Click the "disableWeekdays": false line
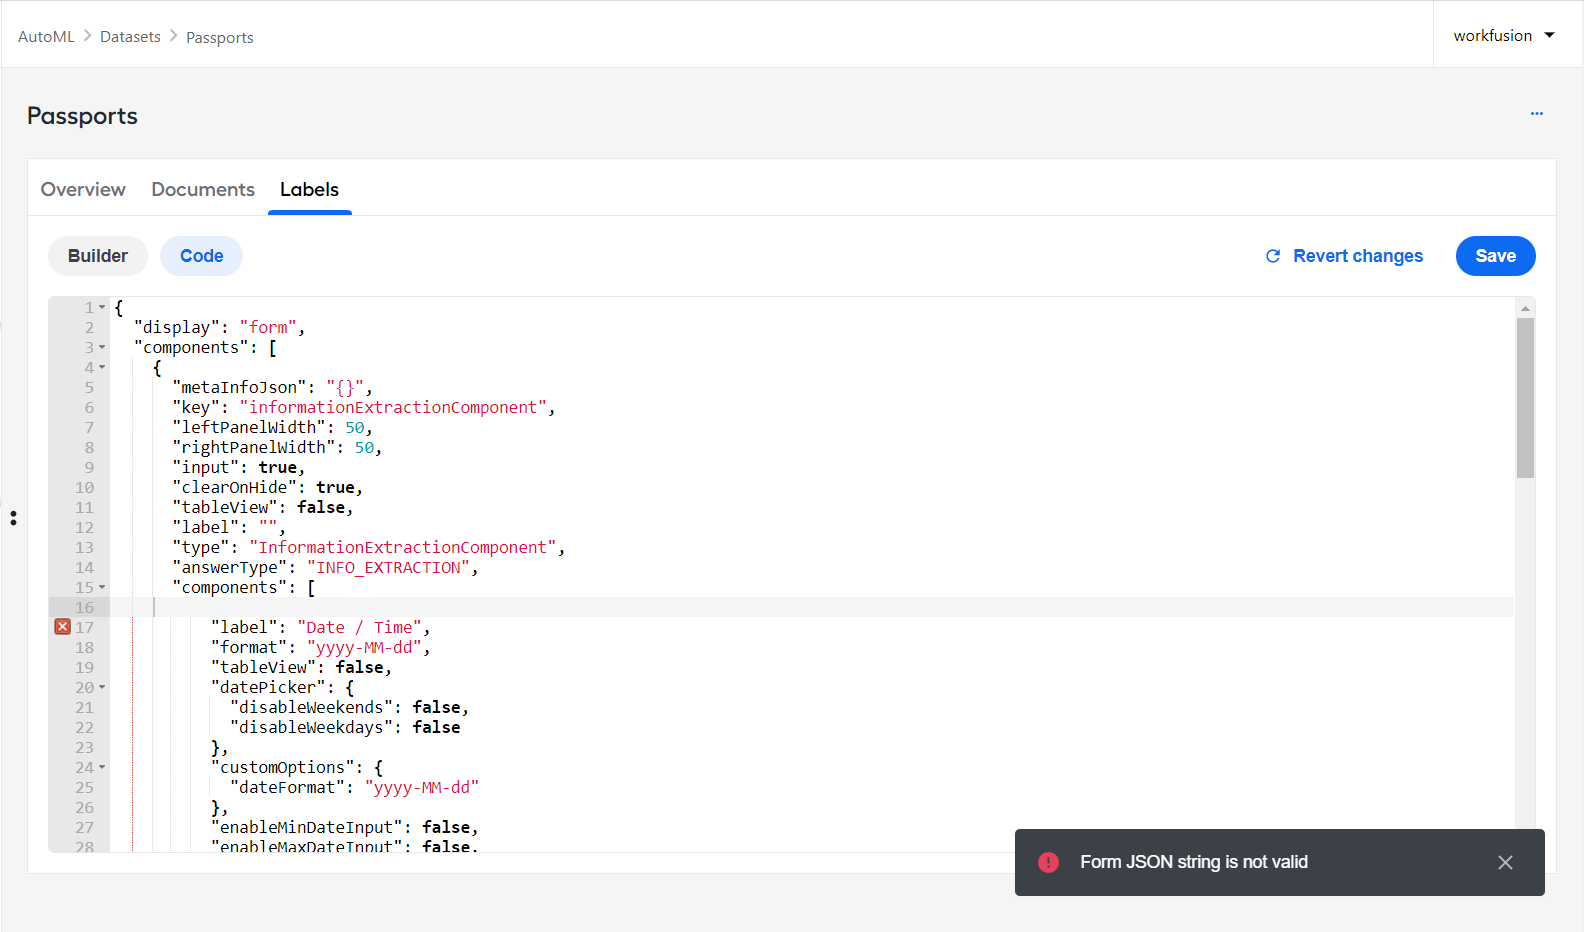The width and height of the screenshot is (1584, 932). point(345,727)
